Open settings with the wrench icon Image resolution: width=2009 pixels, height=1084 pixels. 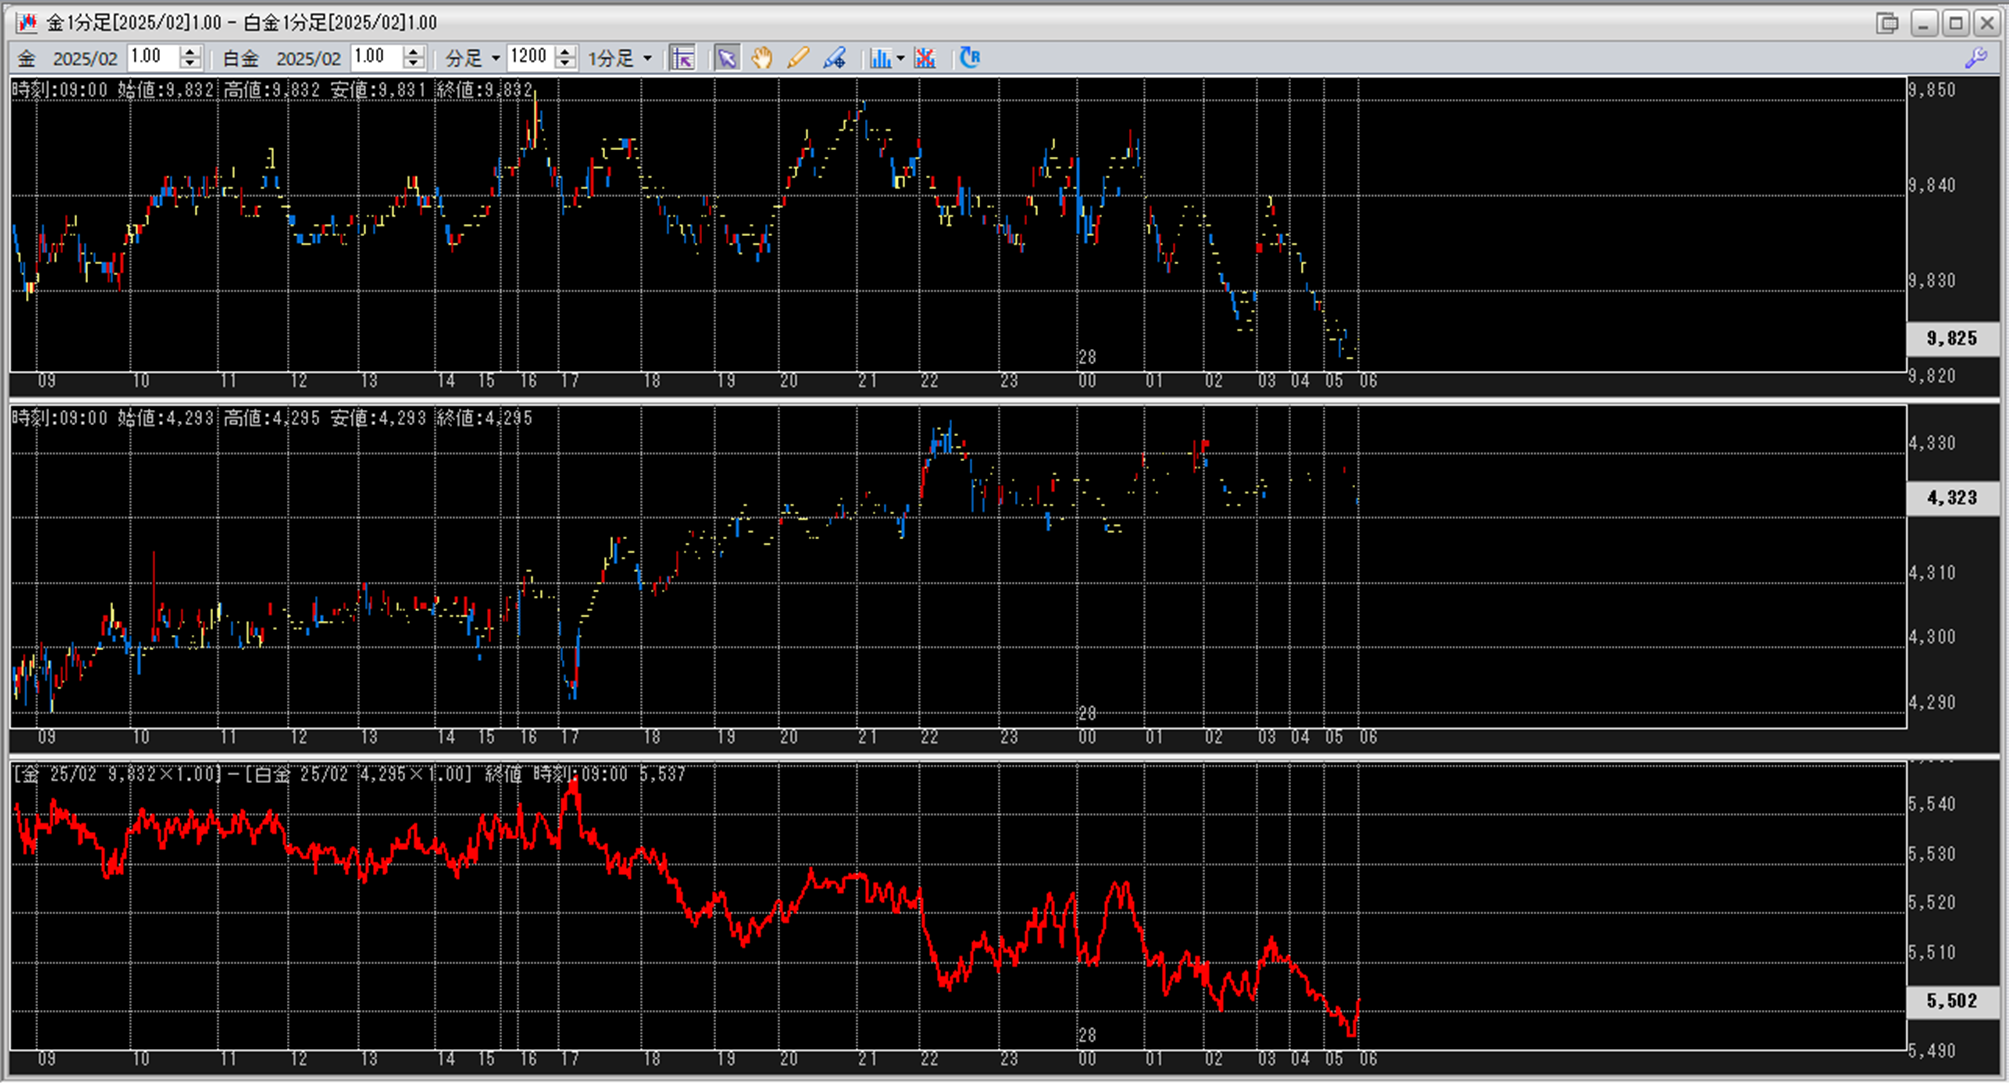click(1976, 58)
